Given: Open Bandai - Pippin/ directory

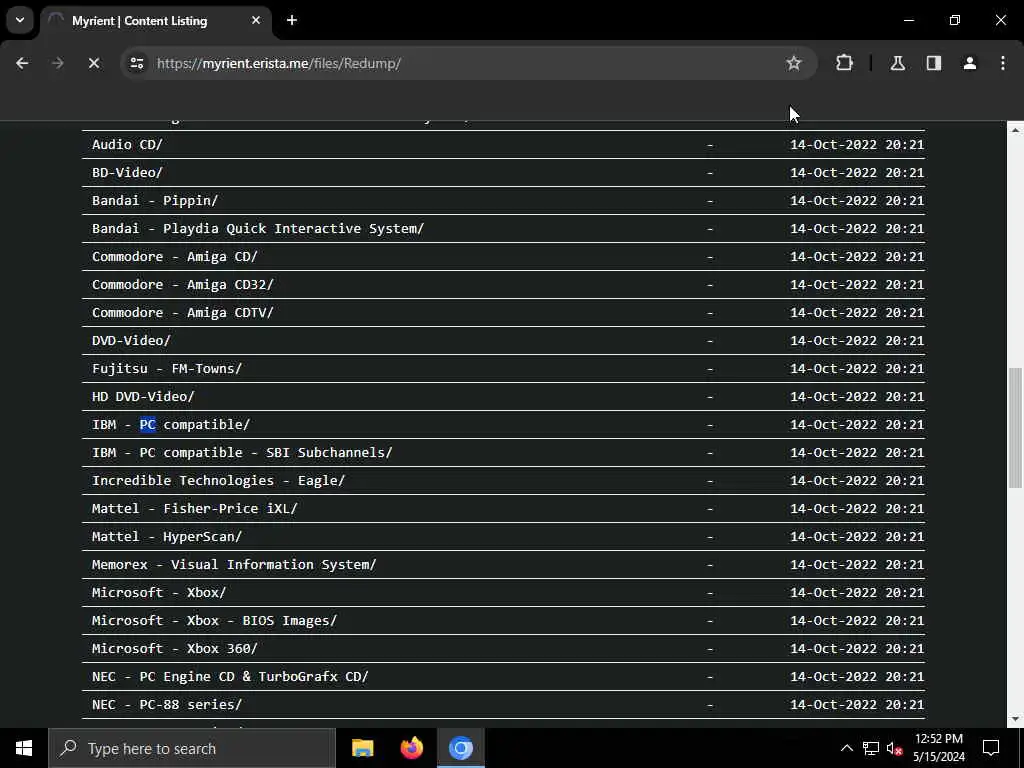Looking at the screenshot, I should point(155,200).
